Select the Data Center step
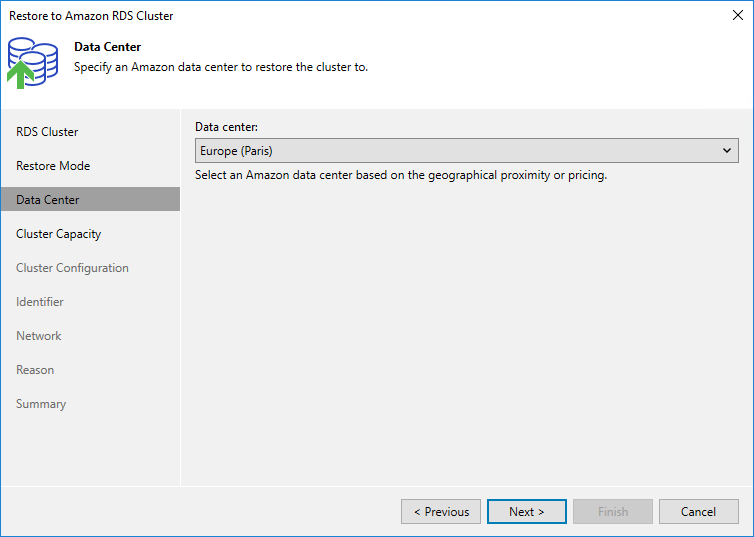 tap(48, 200)
